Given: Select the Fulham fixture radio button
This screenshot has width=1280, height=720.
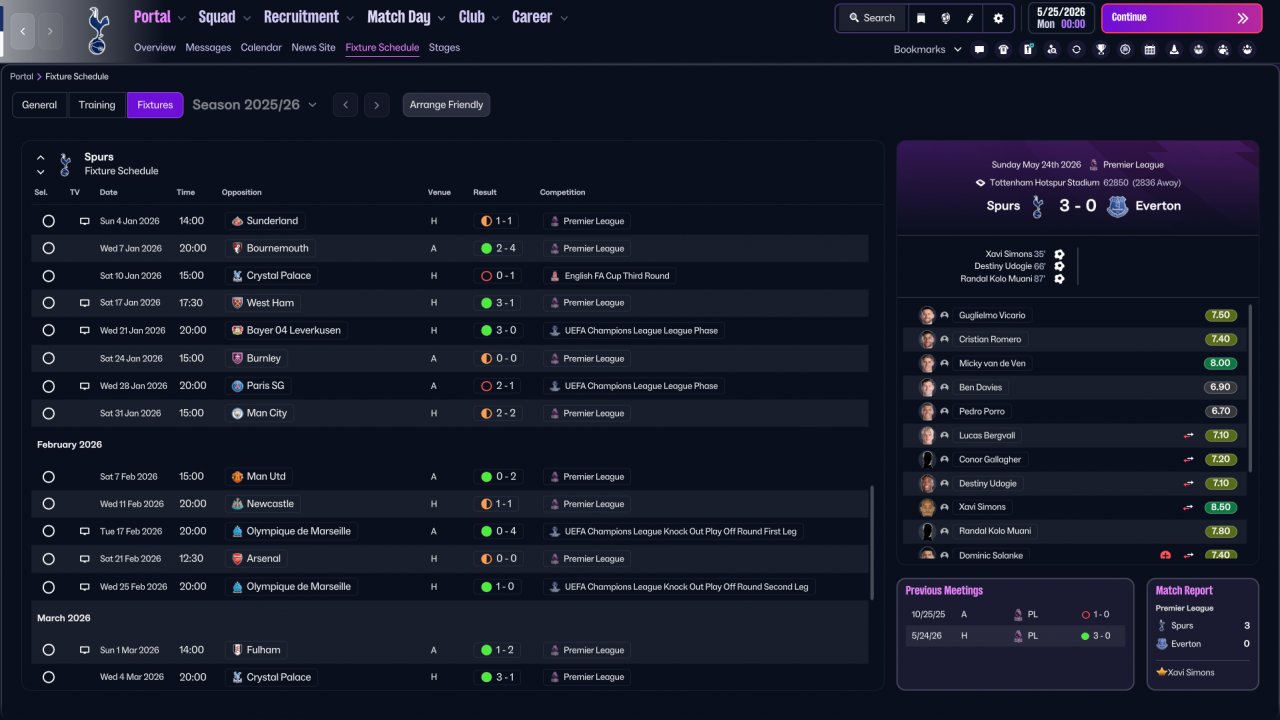Looking at the screenshot, I should tap(48, 650).
